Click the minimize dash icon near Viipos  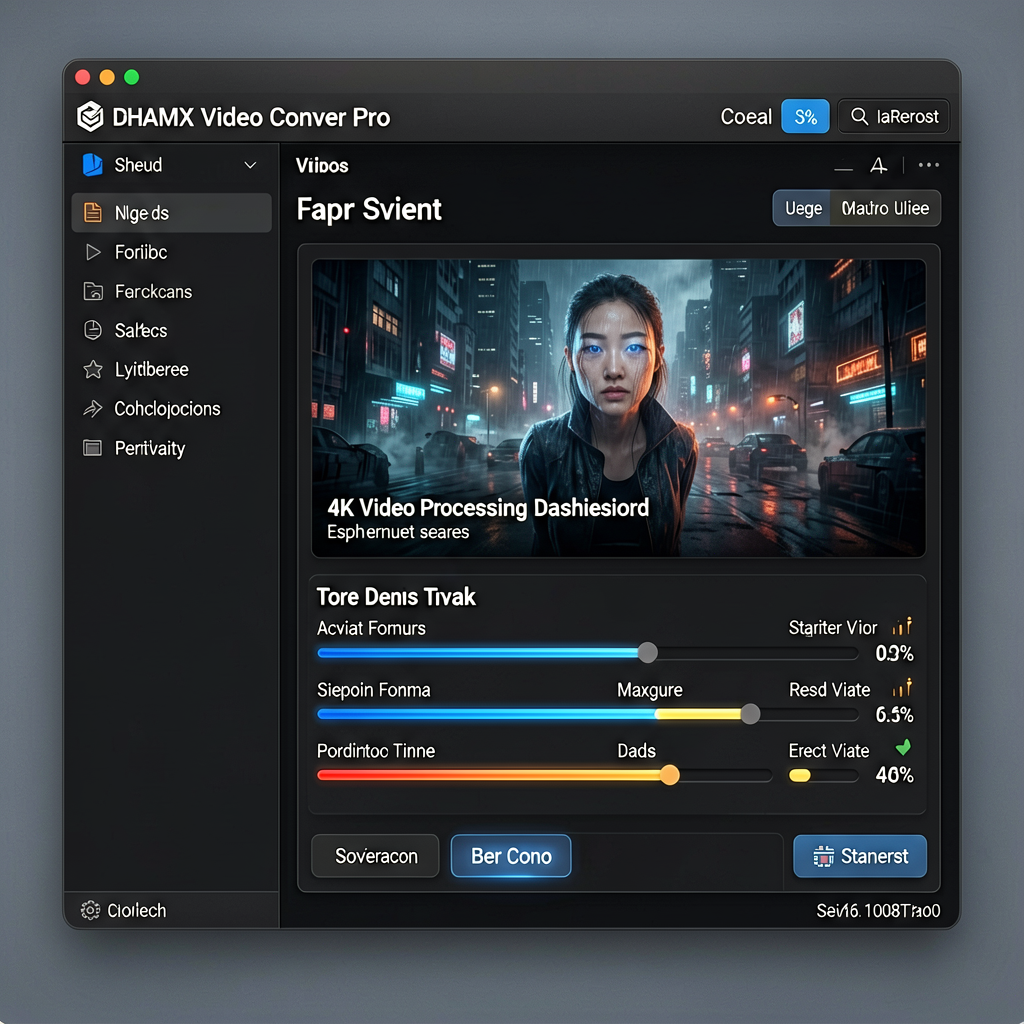tap(843, 169)
